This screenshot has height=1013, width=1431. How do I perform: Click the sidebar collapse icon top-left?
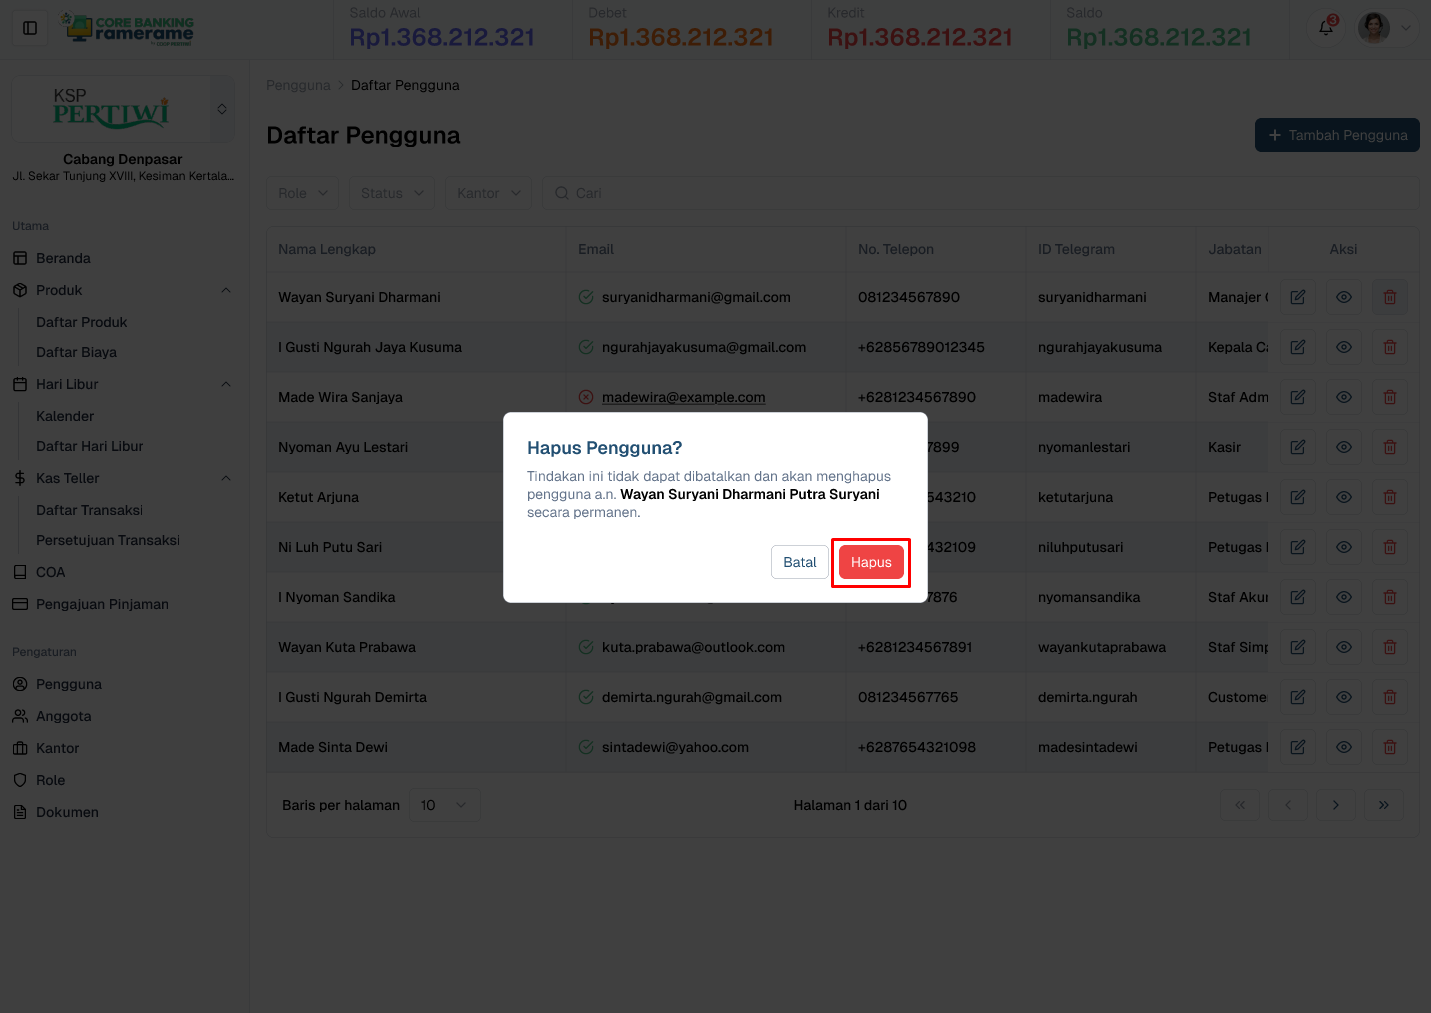pyautogui.click(x=29, y=27)
